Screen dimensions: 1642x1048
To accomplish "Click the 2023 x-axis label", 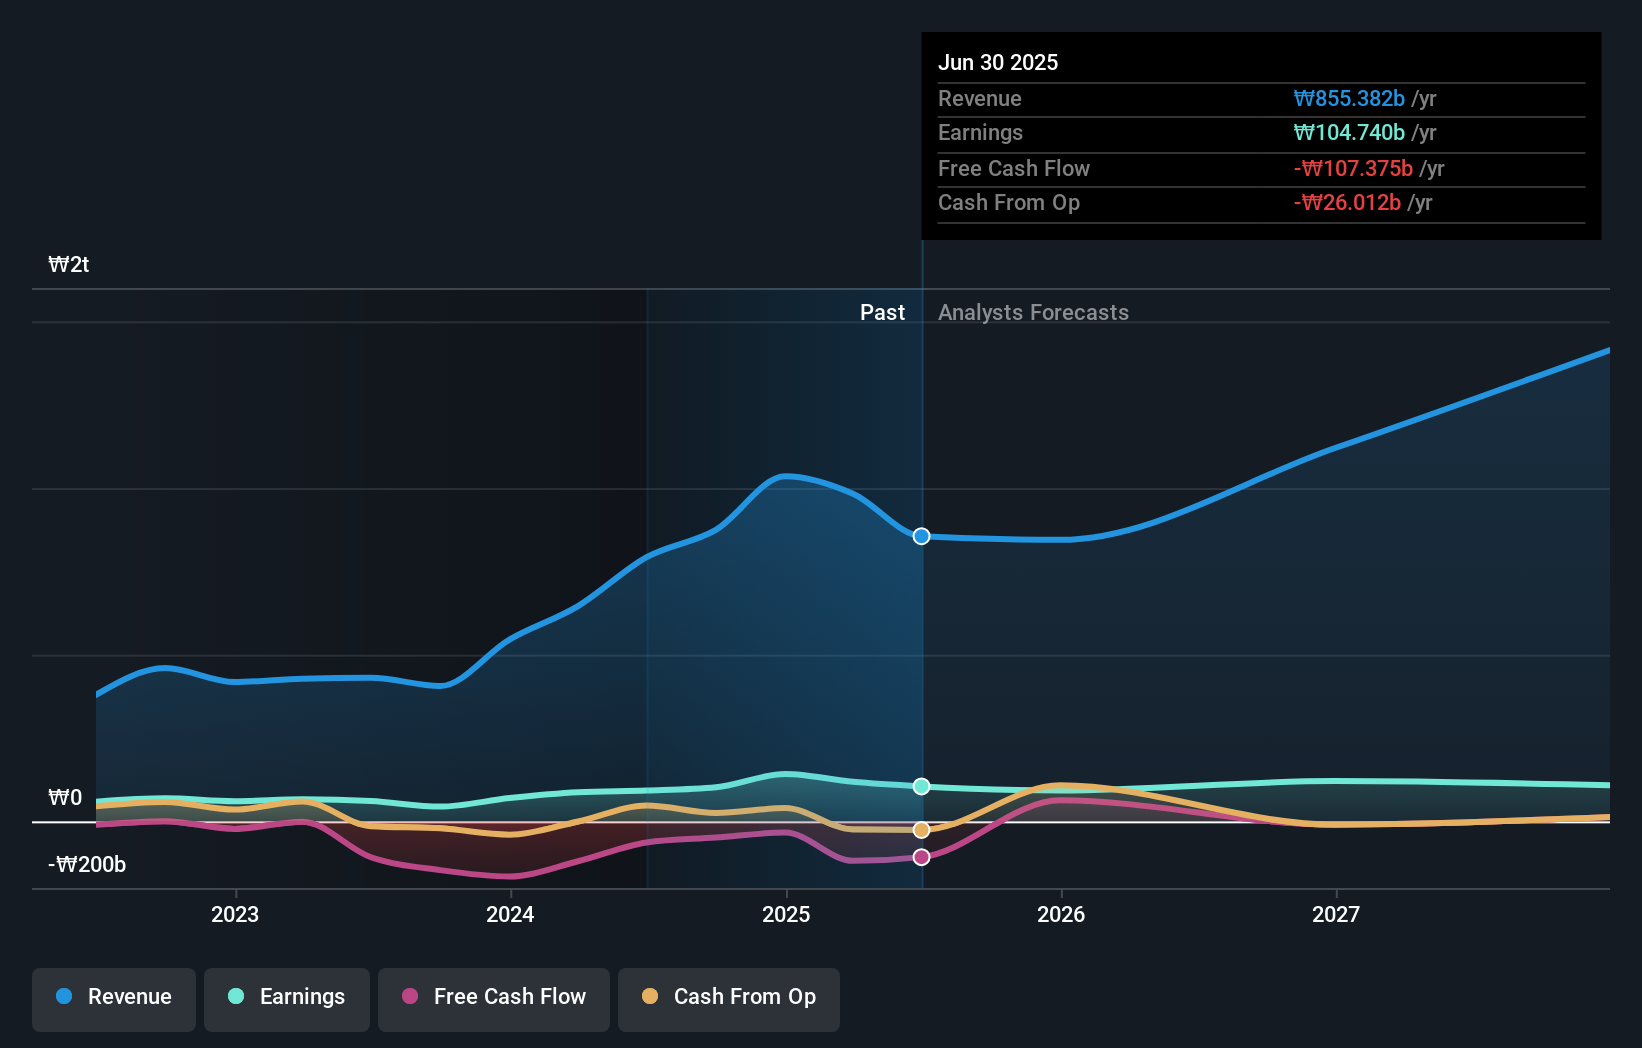I will [235, 914].
